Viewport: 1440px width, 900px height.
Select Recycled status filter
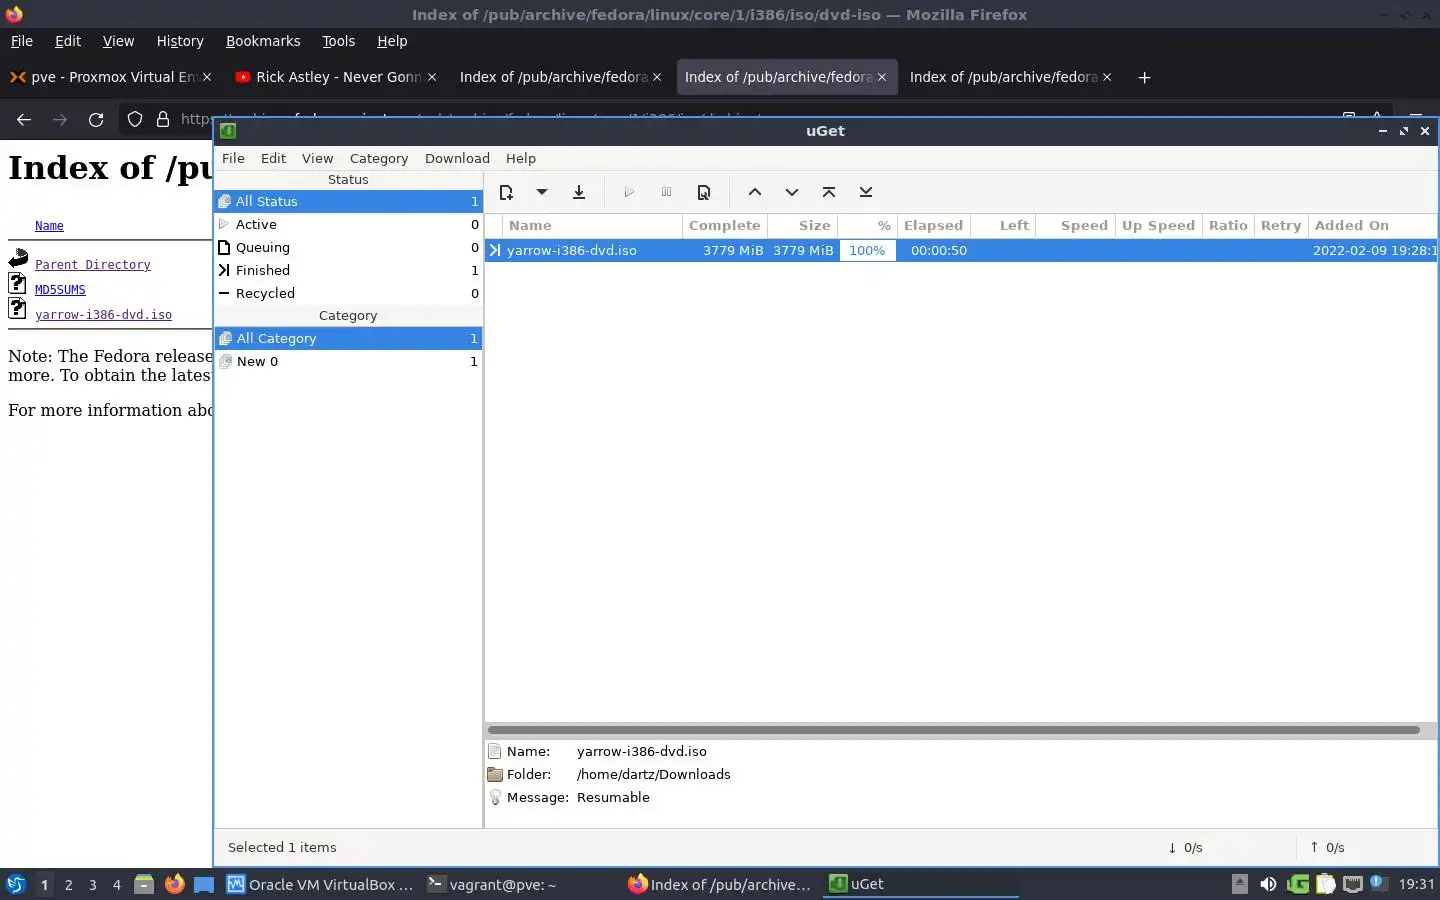tap(348, 293)
